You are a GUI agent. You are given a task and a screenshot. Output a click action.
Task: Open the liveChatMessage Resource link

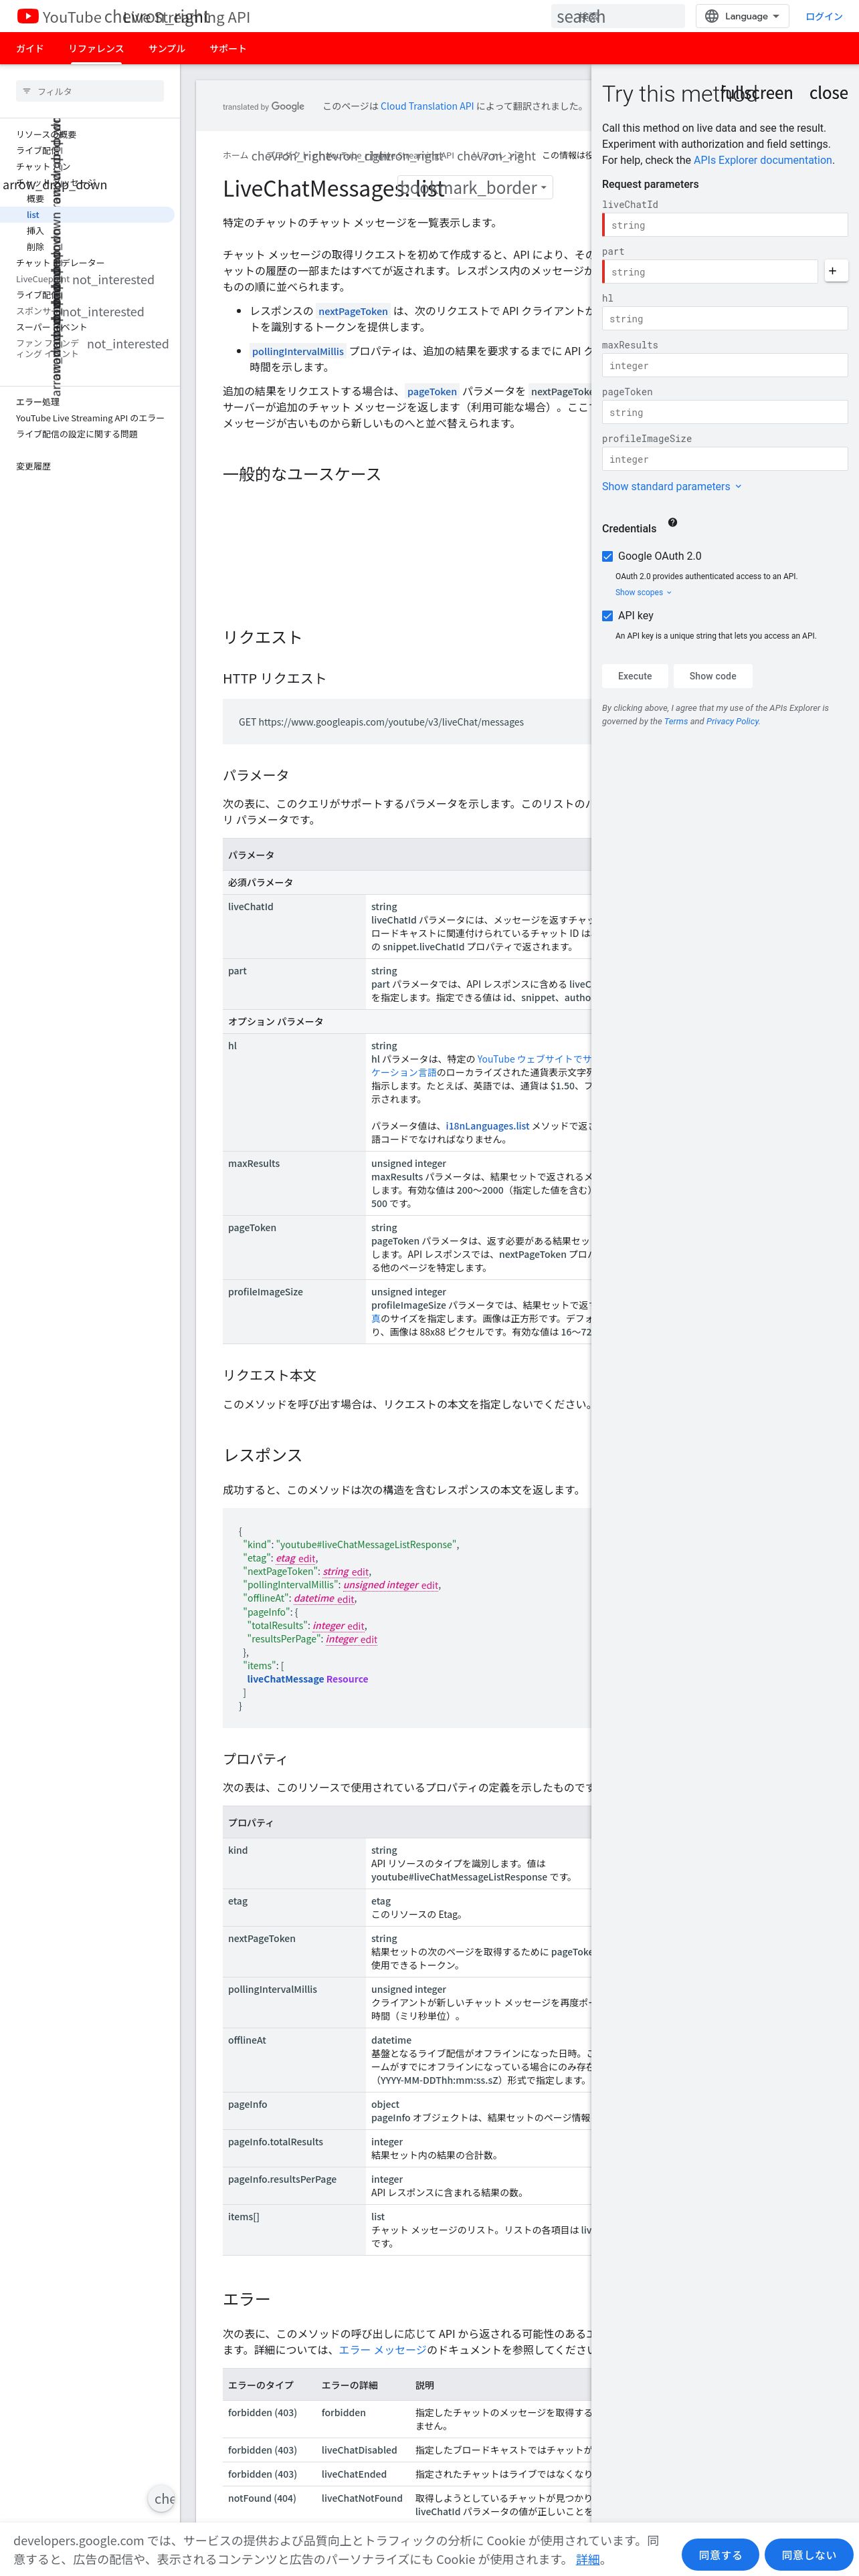click(307, 1679)
